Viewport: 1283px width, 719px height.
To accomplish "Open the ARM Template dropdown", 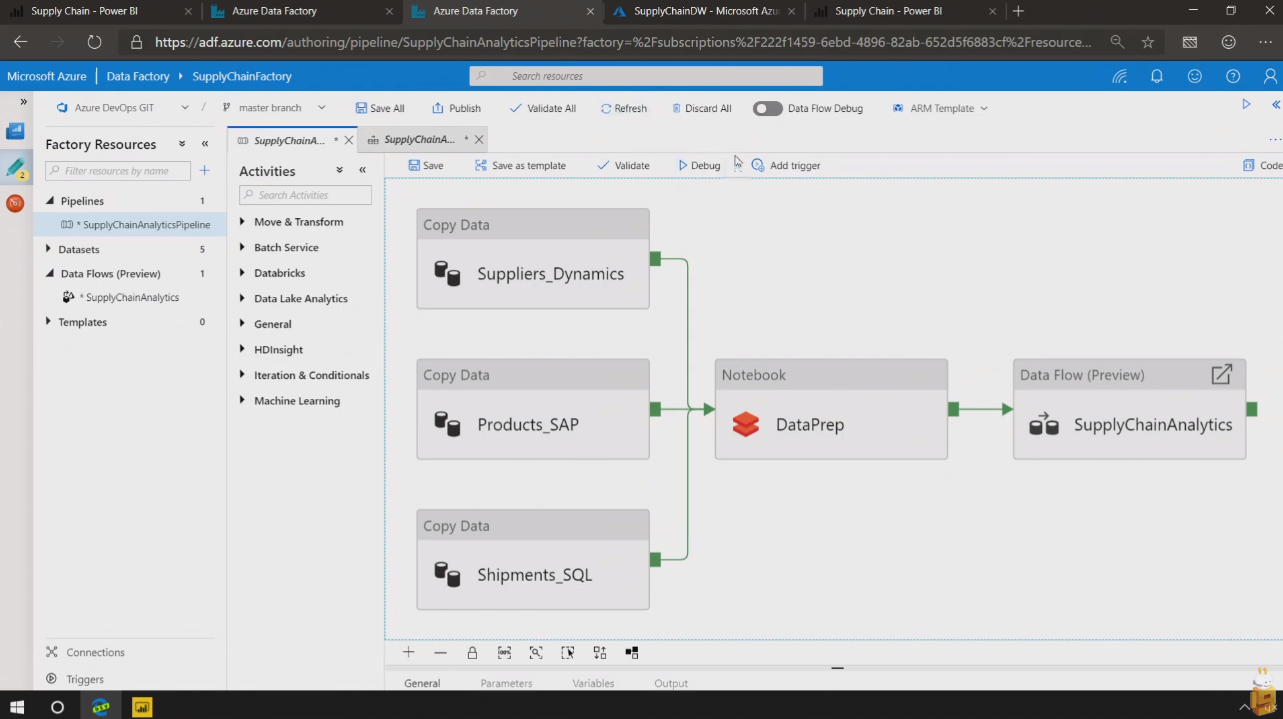I will coord(940,108).
